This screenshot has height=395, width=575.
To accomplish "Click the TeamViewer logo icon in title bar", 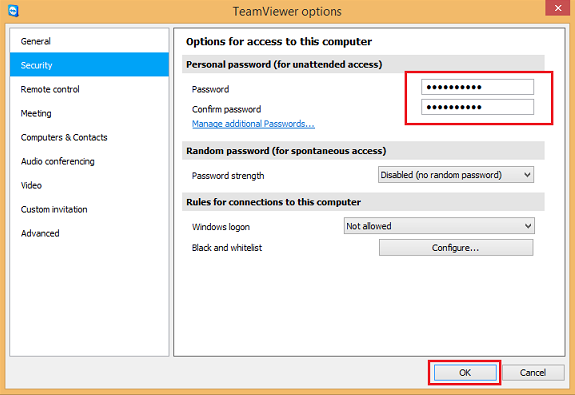I will tap(13, 11).
